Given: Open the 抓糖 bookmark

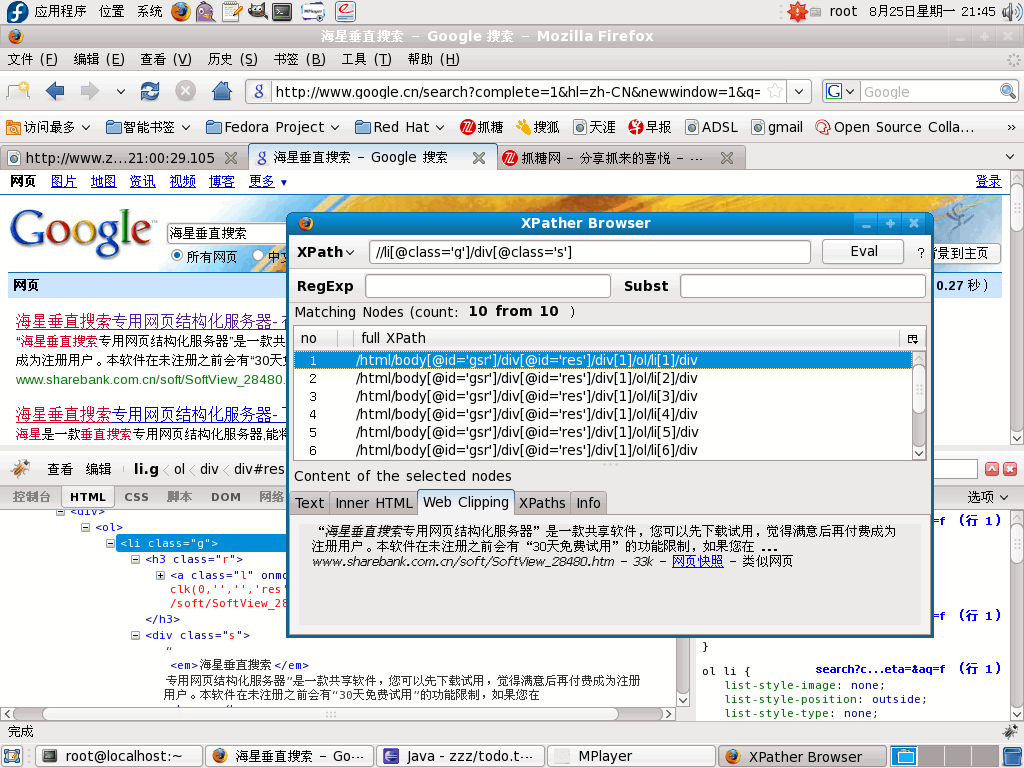Looking at the screenshot, I should coord(482,127).
